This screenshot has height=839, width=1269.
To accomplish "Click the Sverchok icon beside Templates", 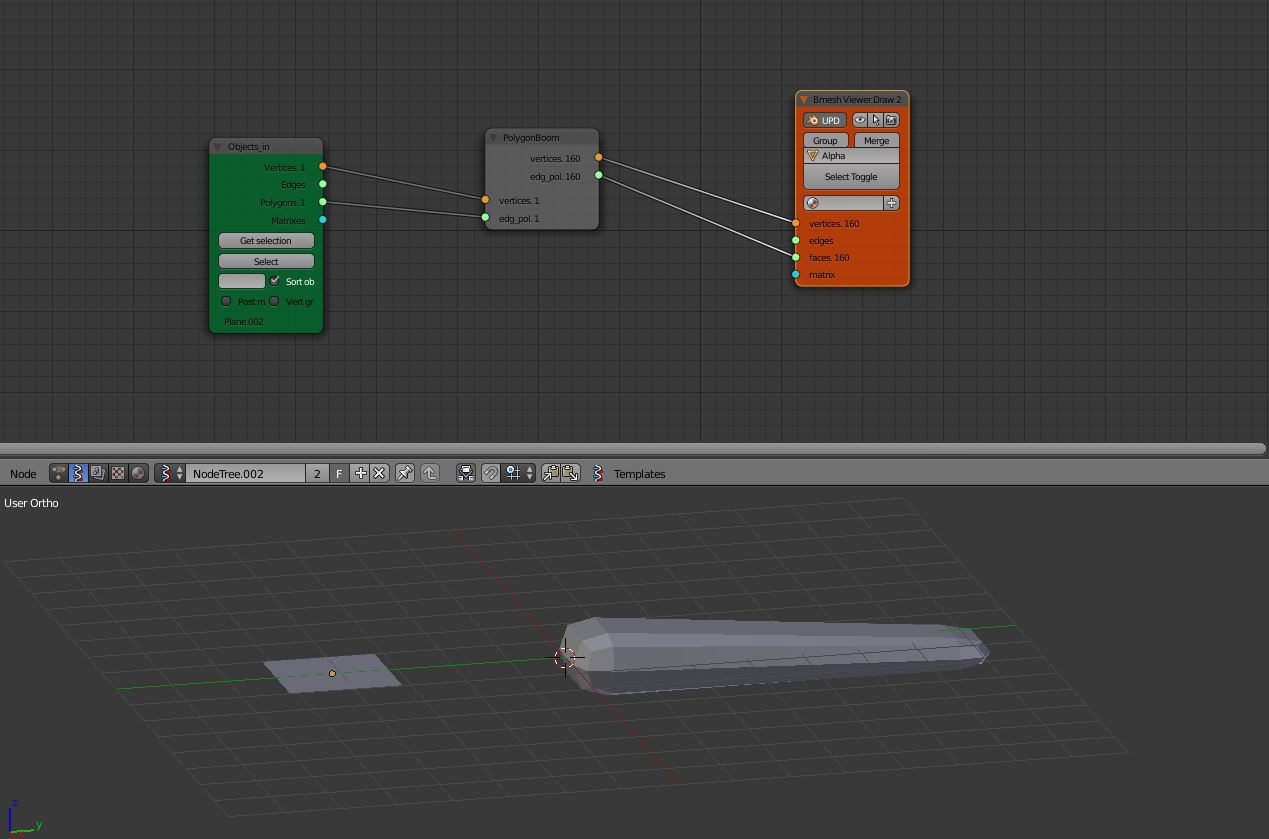I will pos(598,473).
